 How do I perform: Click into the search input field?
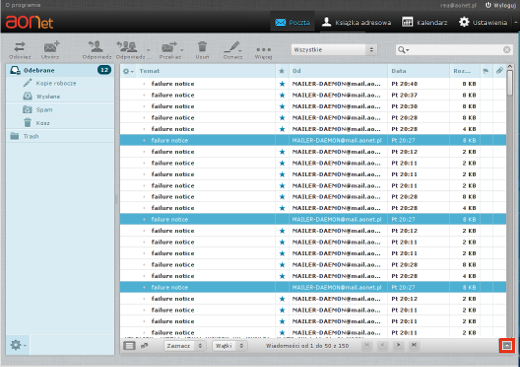pyautogui.click(x=455, y=50)
